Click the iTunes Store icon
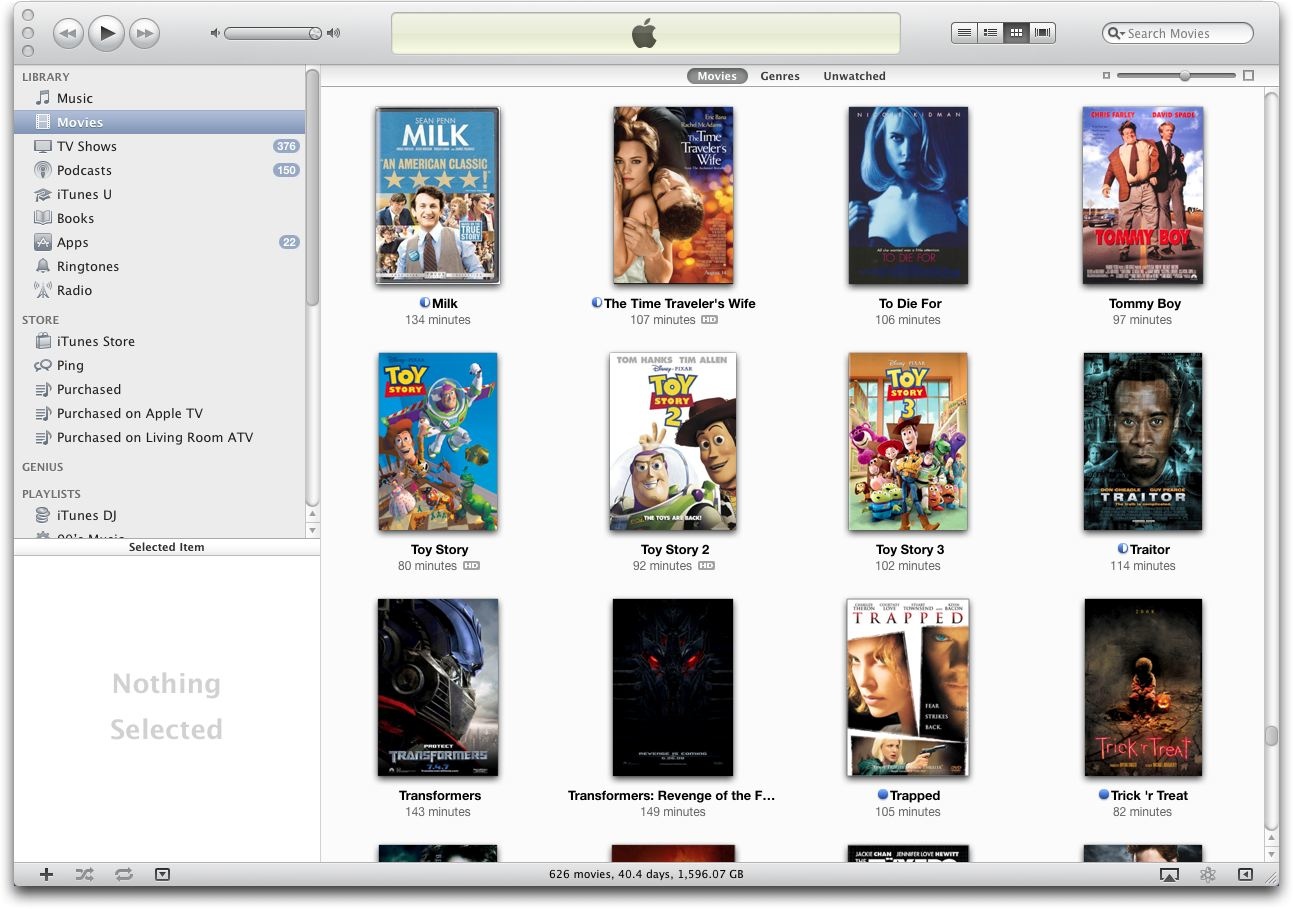 (x=43, y=341)
